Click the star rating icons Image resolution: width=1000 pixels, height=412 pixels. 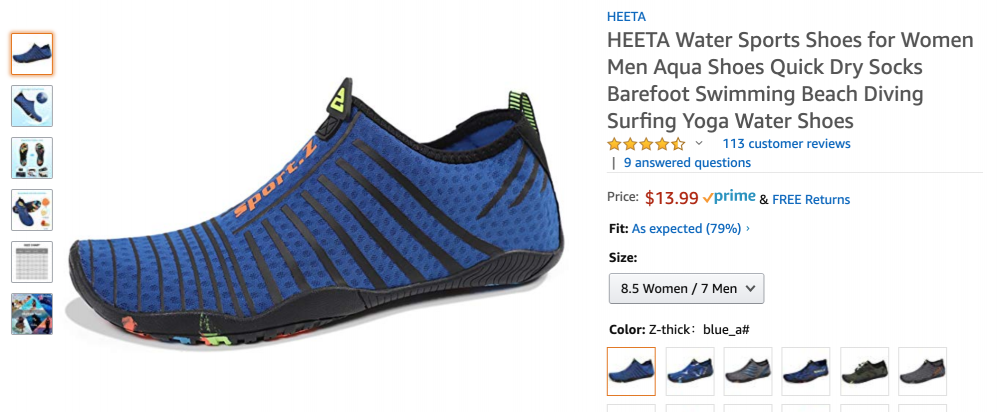(646, 143)
